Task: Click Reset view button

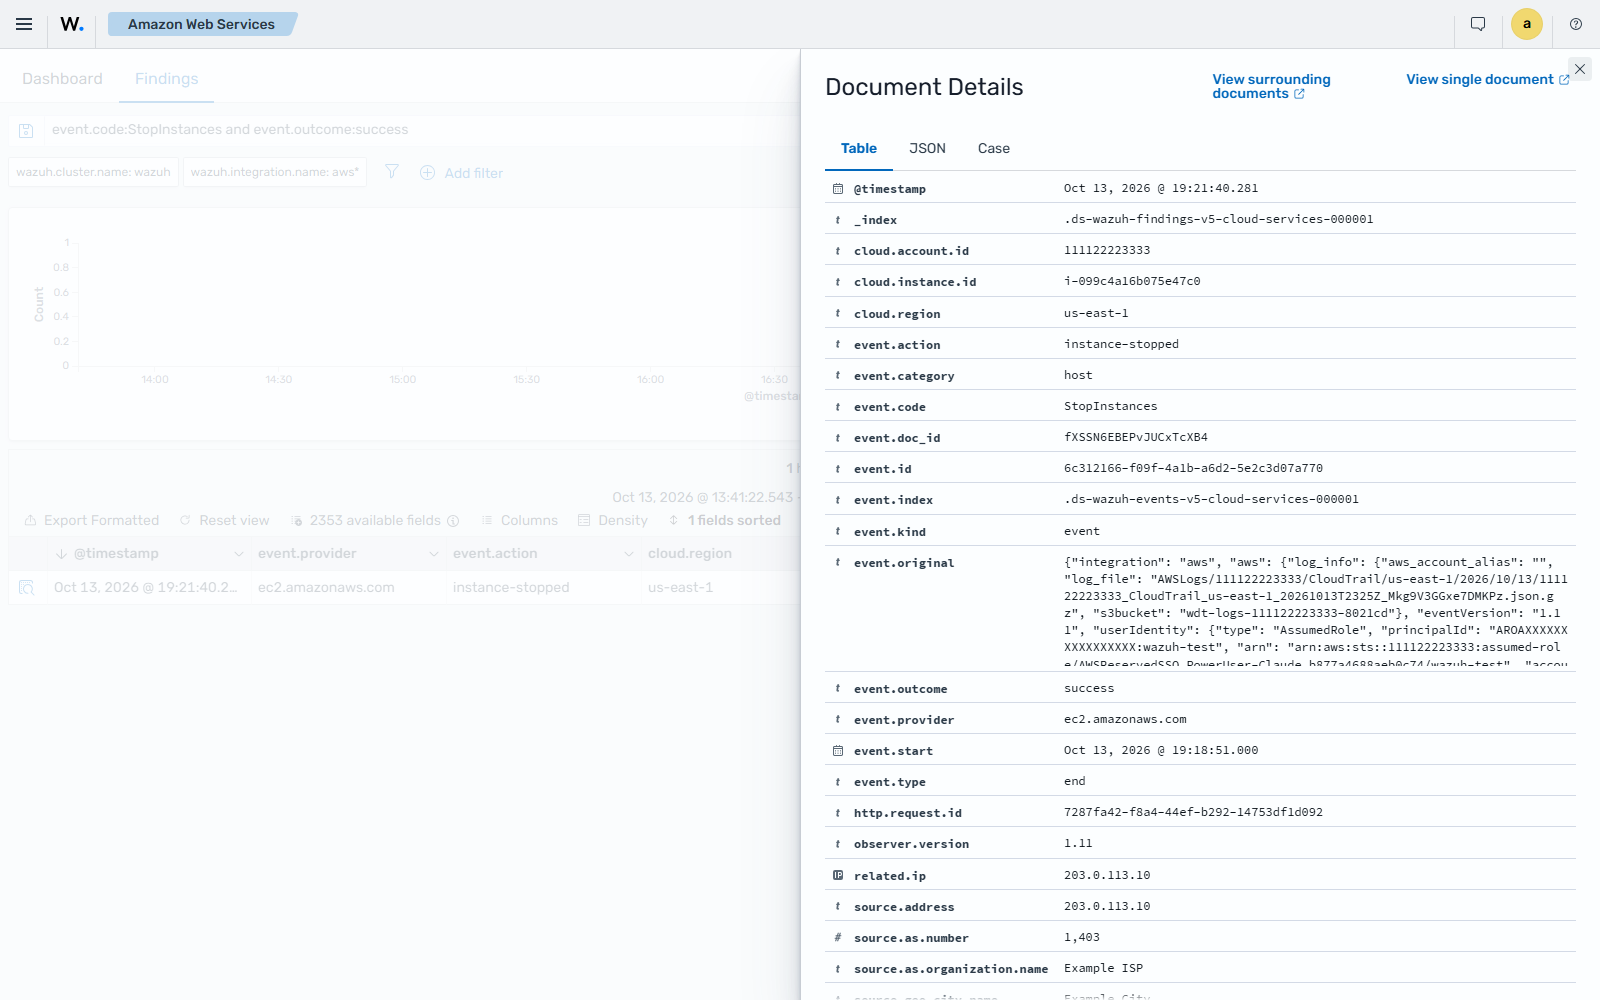Action: click(x=224, y=520)
